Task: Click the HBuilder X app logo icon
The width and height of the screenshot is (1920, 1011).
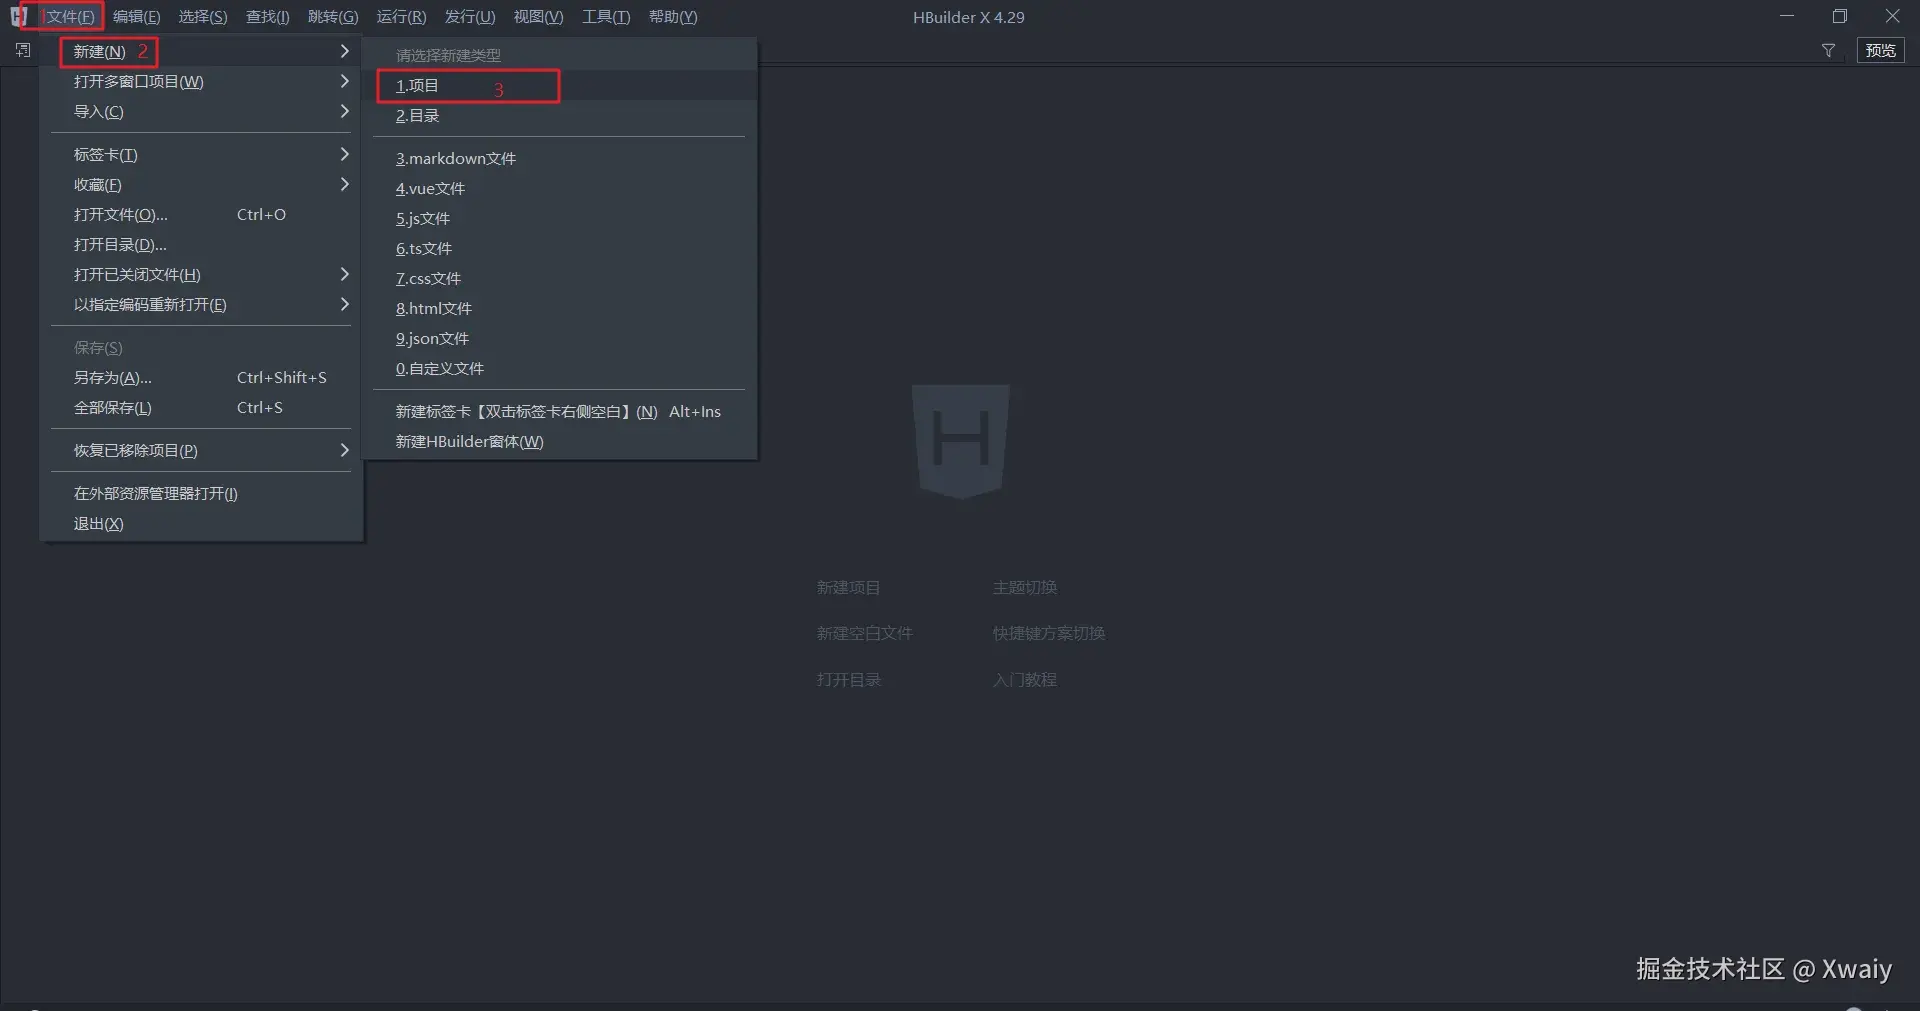Action: (19, 16)
